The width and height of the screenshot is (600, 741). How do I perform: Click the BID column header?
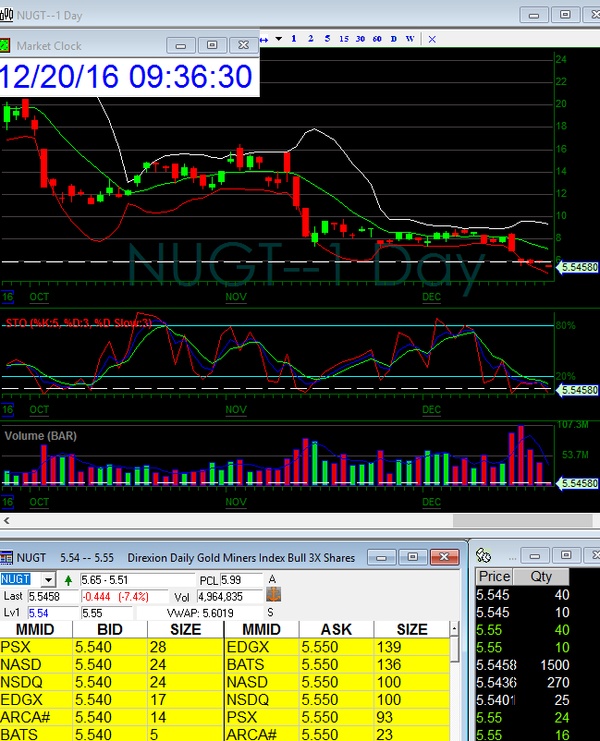(x=110, y=630)
